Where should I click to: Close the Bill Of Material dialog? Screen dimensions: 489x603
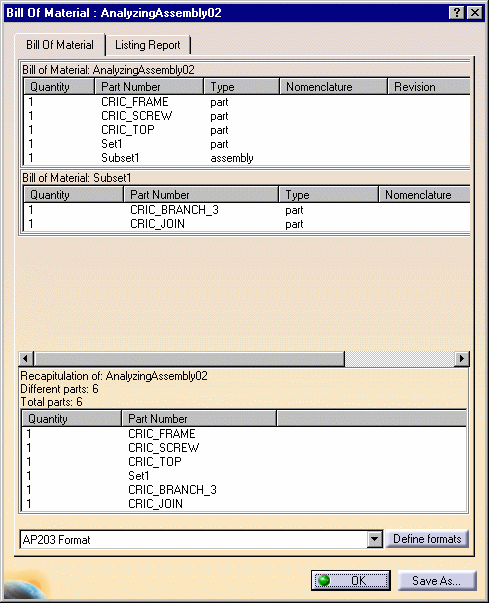point(475,13)
